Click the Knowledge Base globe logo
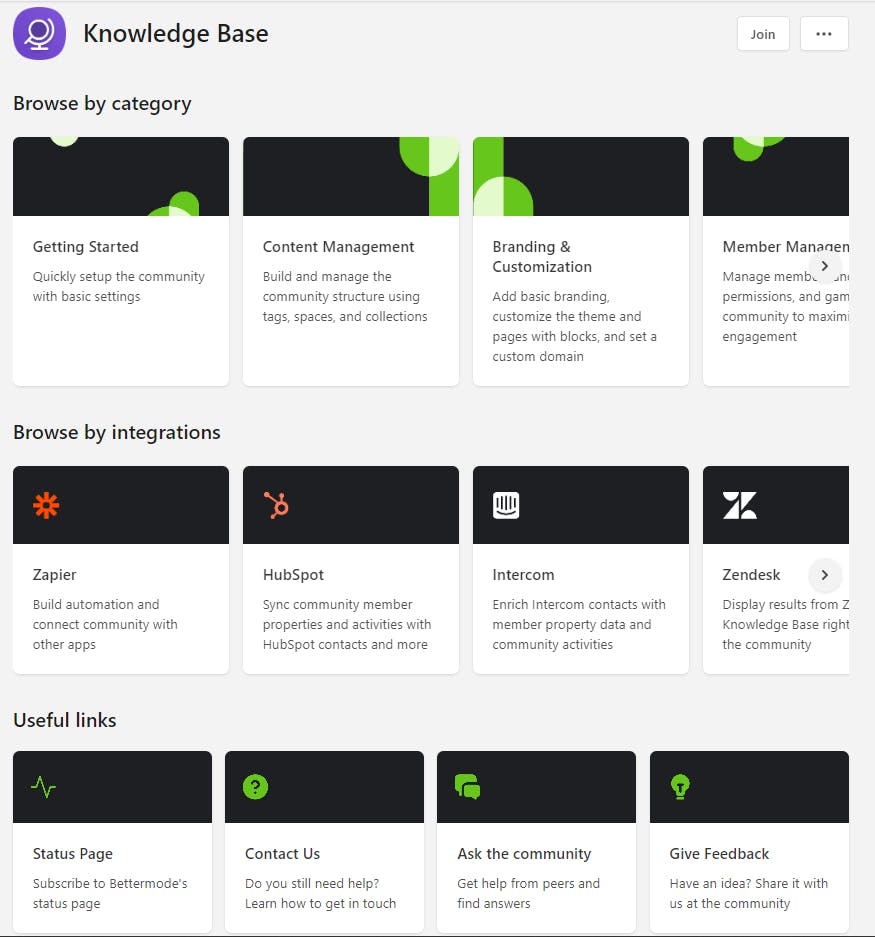Screen dimensions: 875x937 [x=39, y=33]
